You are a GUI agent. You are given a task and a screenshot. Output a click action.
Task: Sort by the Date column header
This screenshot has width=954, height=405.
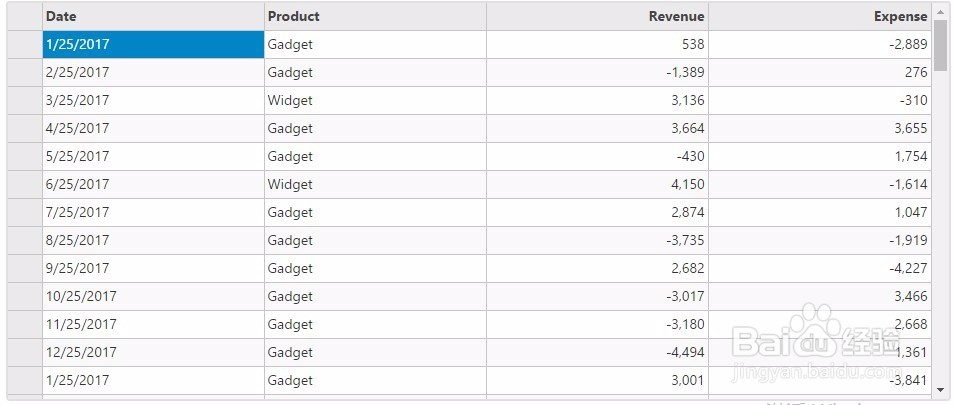(154, 16)
